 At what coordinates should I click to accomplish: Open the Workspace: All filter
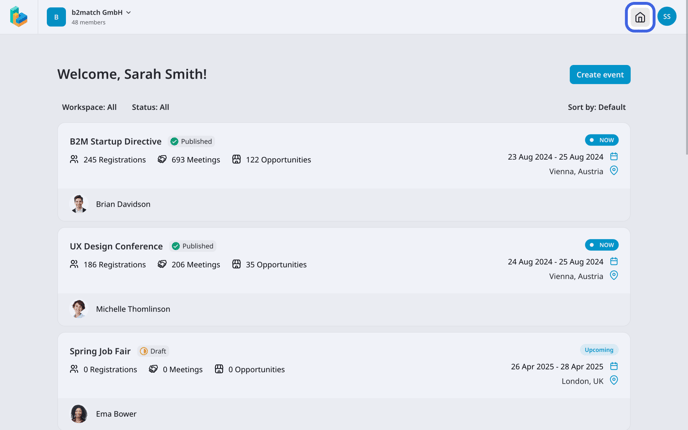tap(89, 107)
